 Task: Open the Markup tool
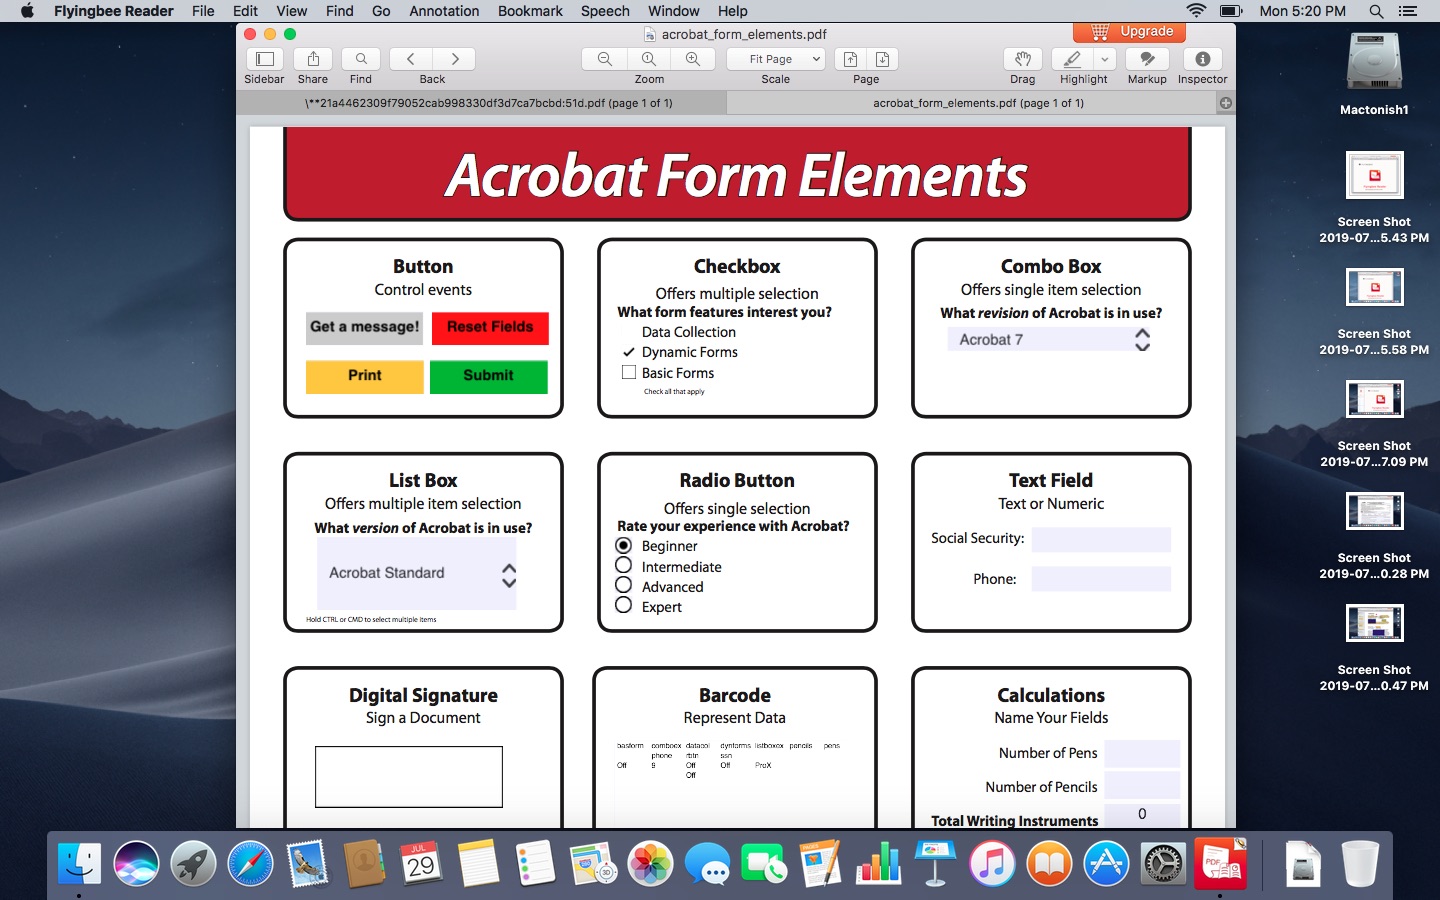1146,58
